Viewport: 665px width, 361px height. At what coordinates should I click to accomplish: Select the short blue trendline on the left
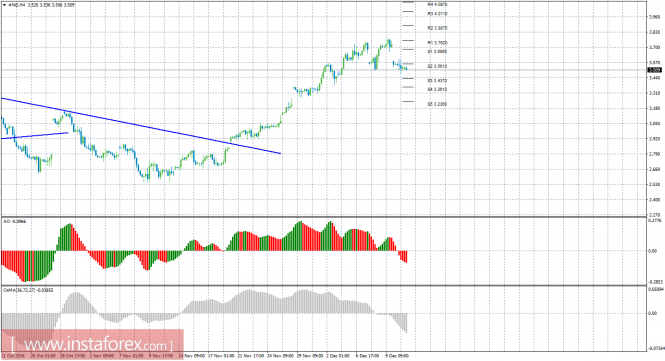coord(35,135)
